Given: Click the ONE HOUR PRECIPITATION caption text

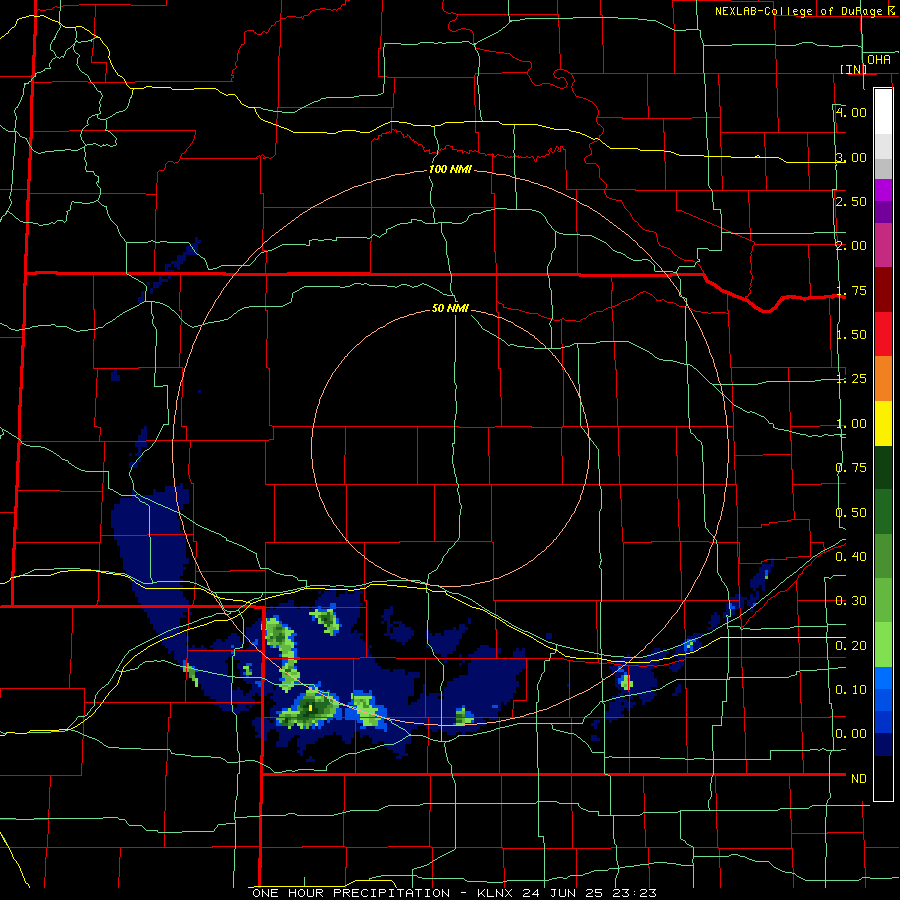Looking at the screenshot, I should [351, 893].
